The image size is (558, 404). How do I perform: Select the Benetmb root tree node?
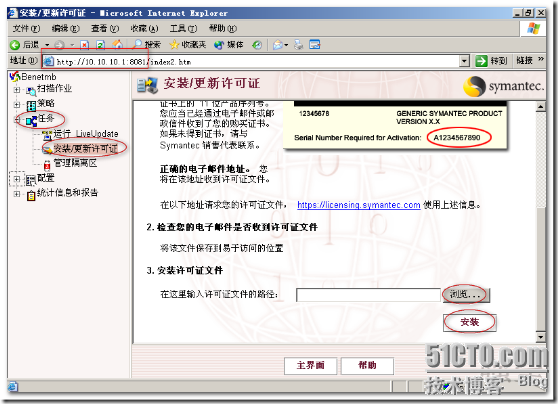(x=38, y=77)
